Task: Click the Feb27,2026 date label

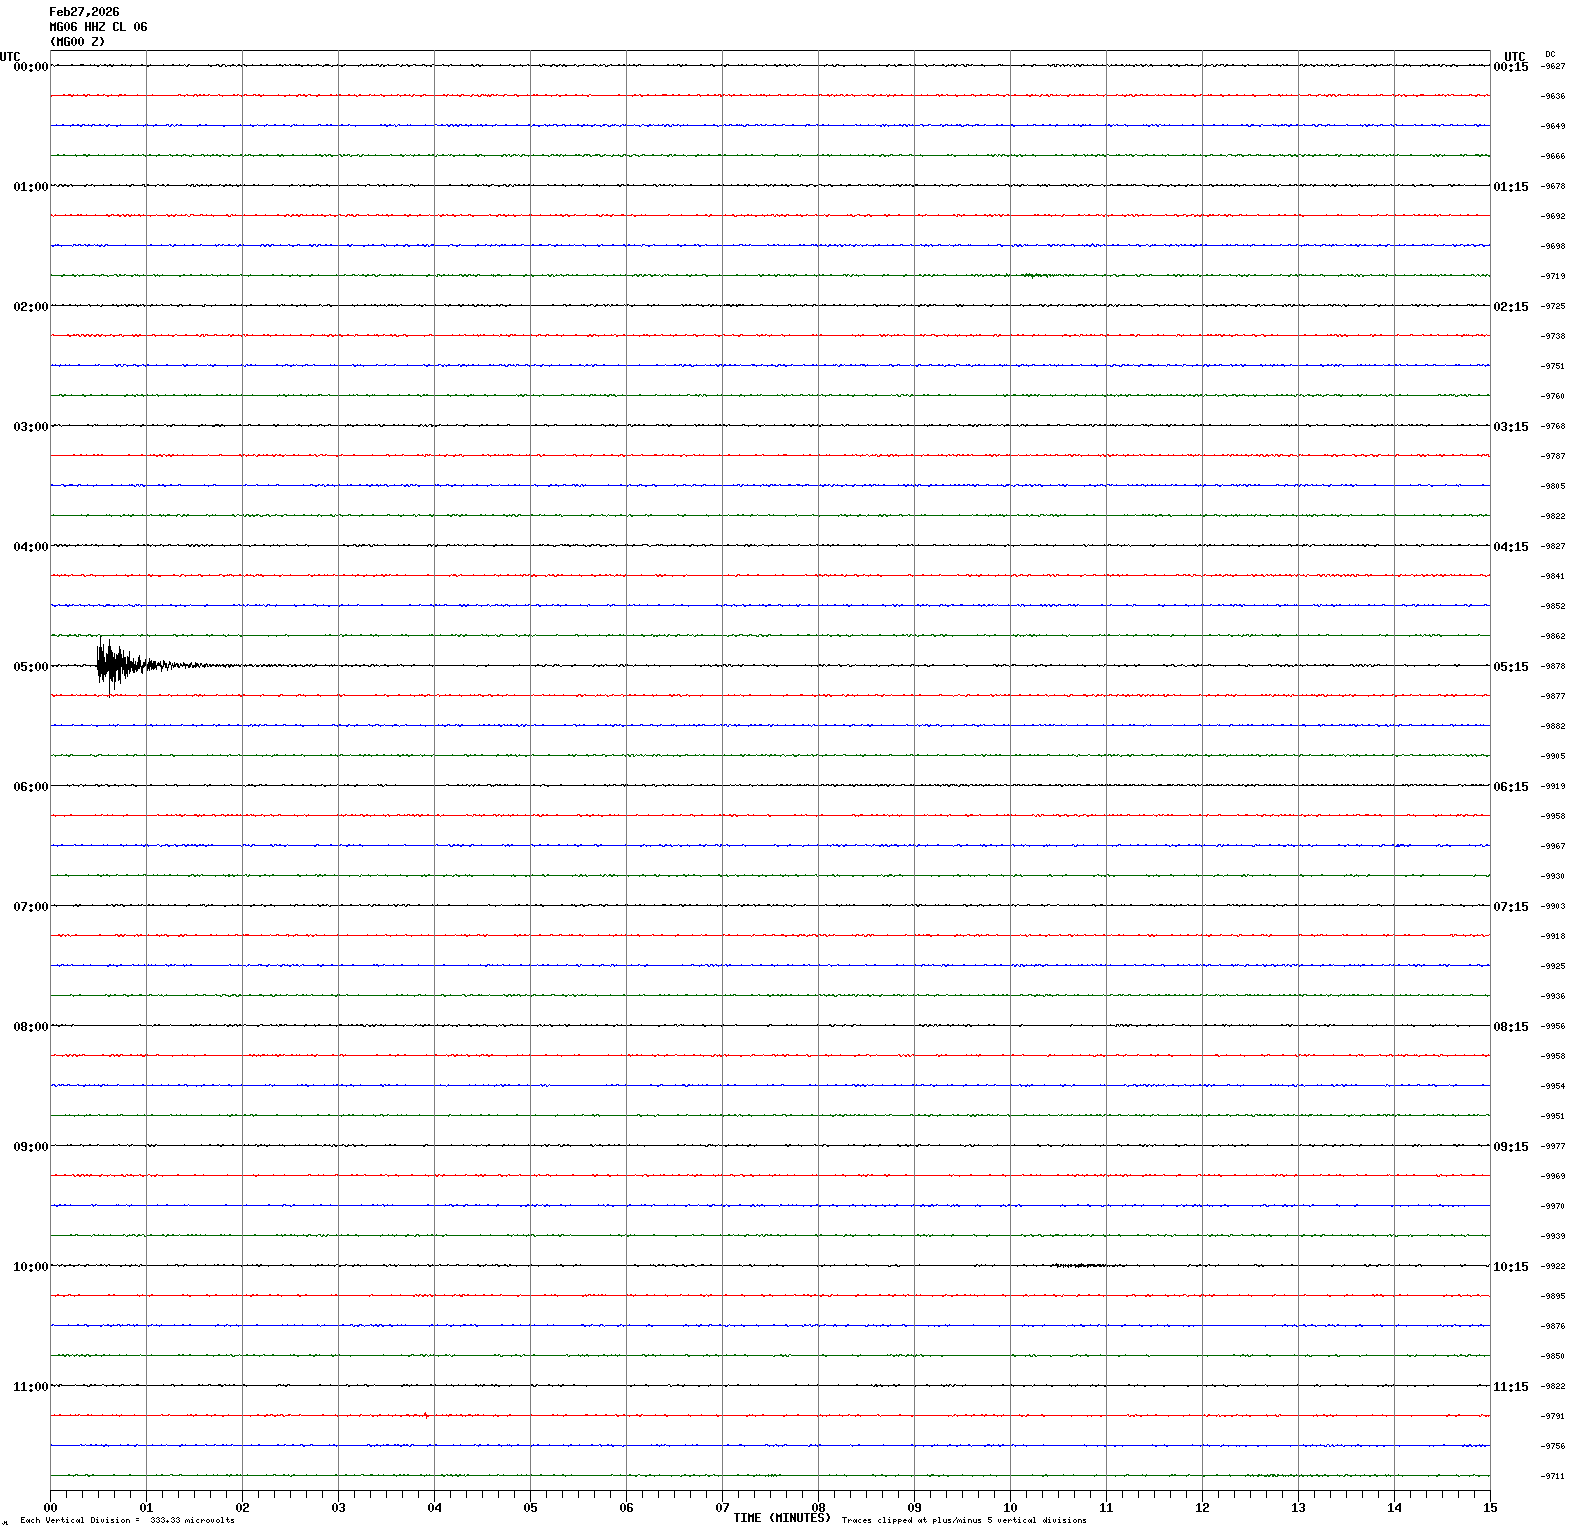Action: (84, 12)
